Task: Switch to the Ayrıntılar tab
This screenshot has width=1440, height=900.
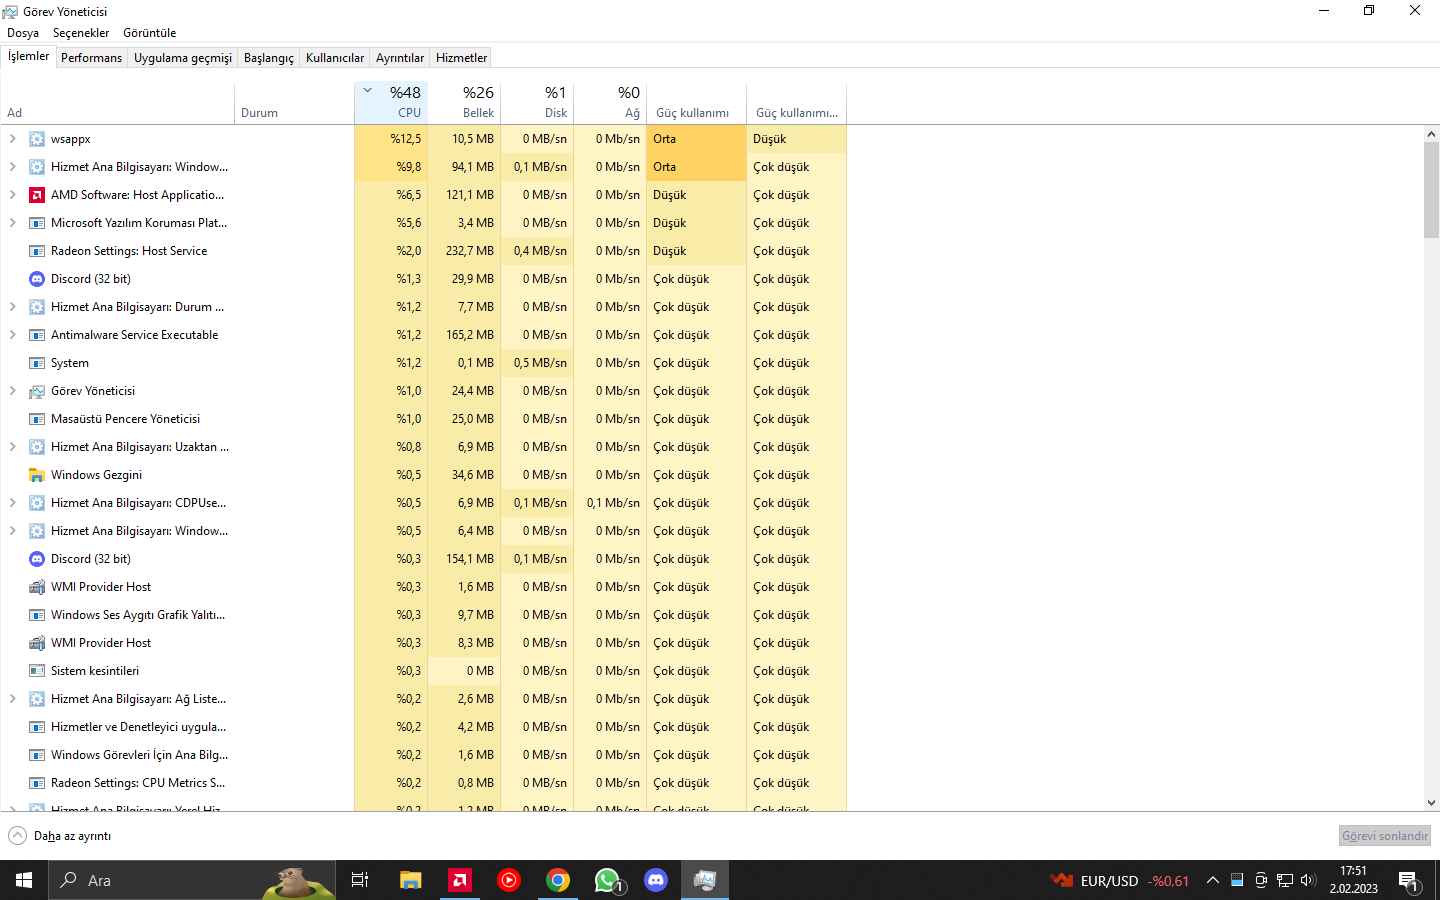Action: (400, 58)
